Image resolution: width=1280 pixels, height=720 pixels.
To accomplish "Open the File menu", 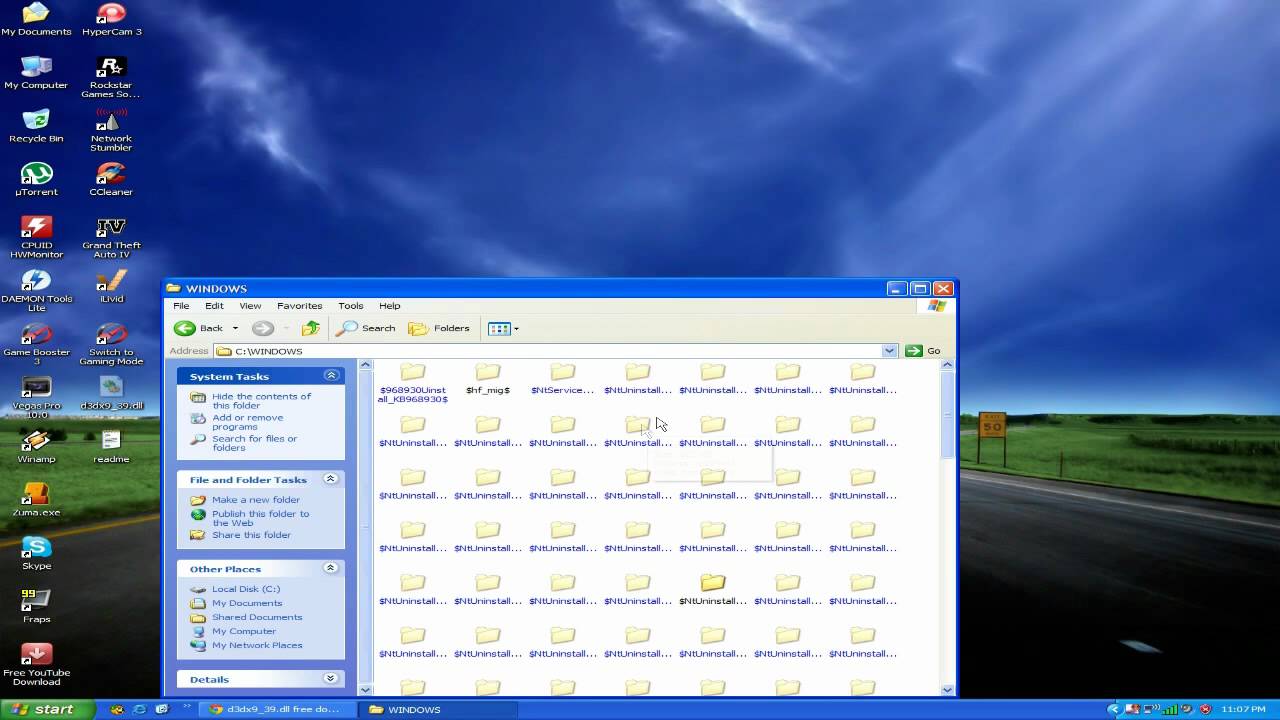I will (181, 306).
